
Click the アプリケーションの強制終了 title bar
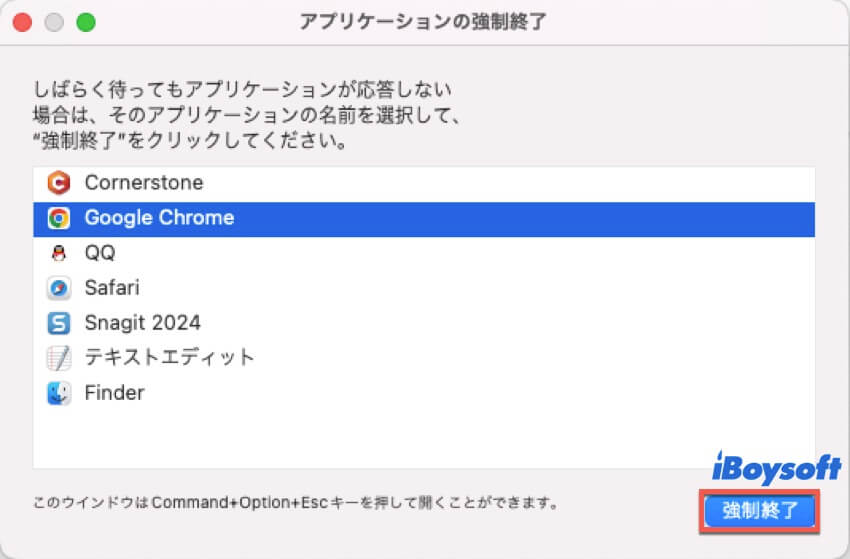[423, 22]
